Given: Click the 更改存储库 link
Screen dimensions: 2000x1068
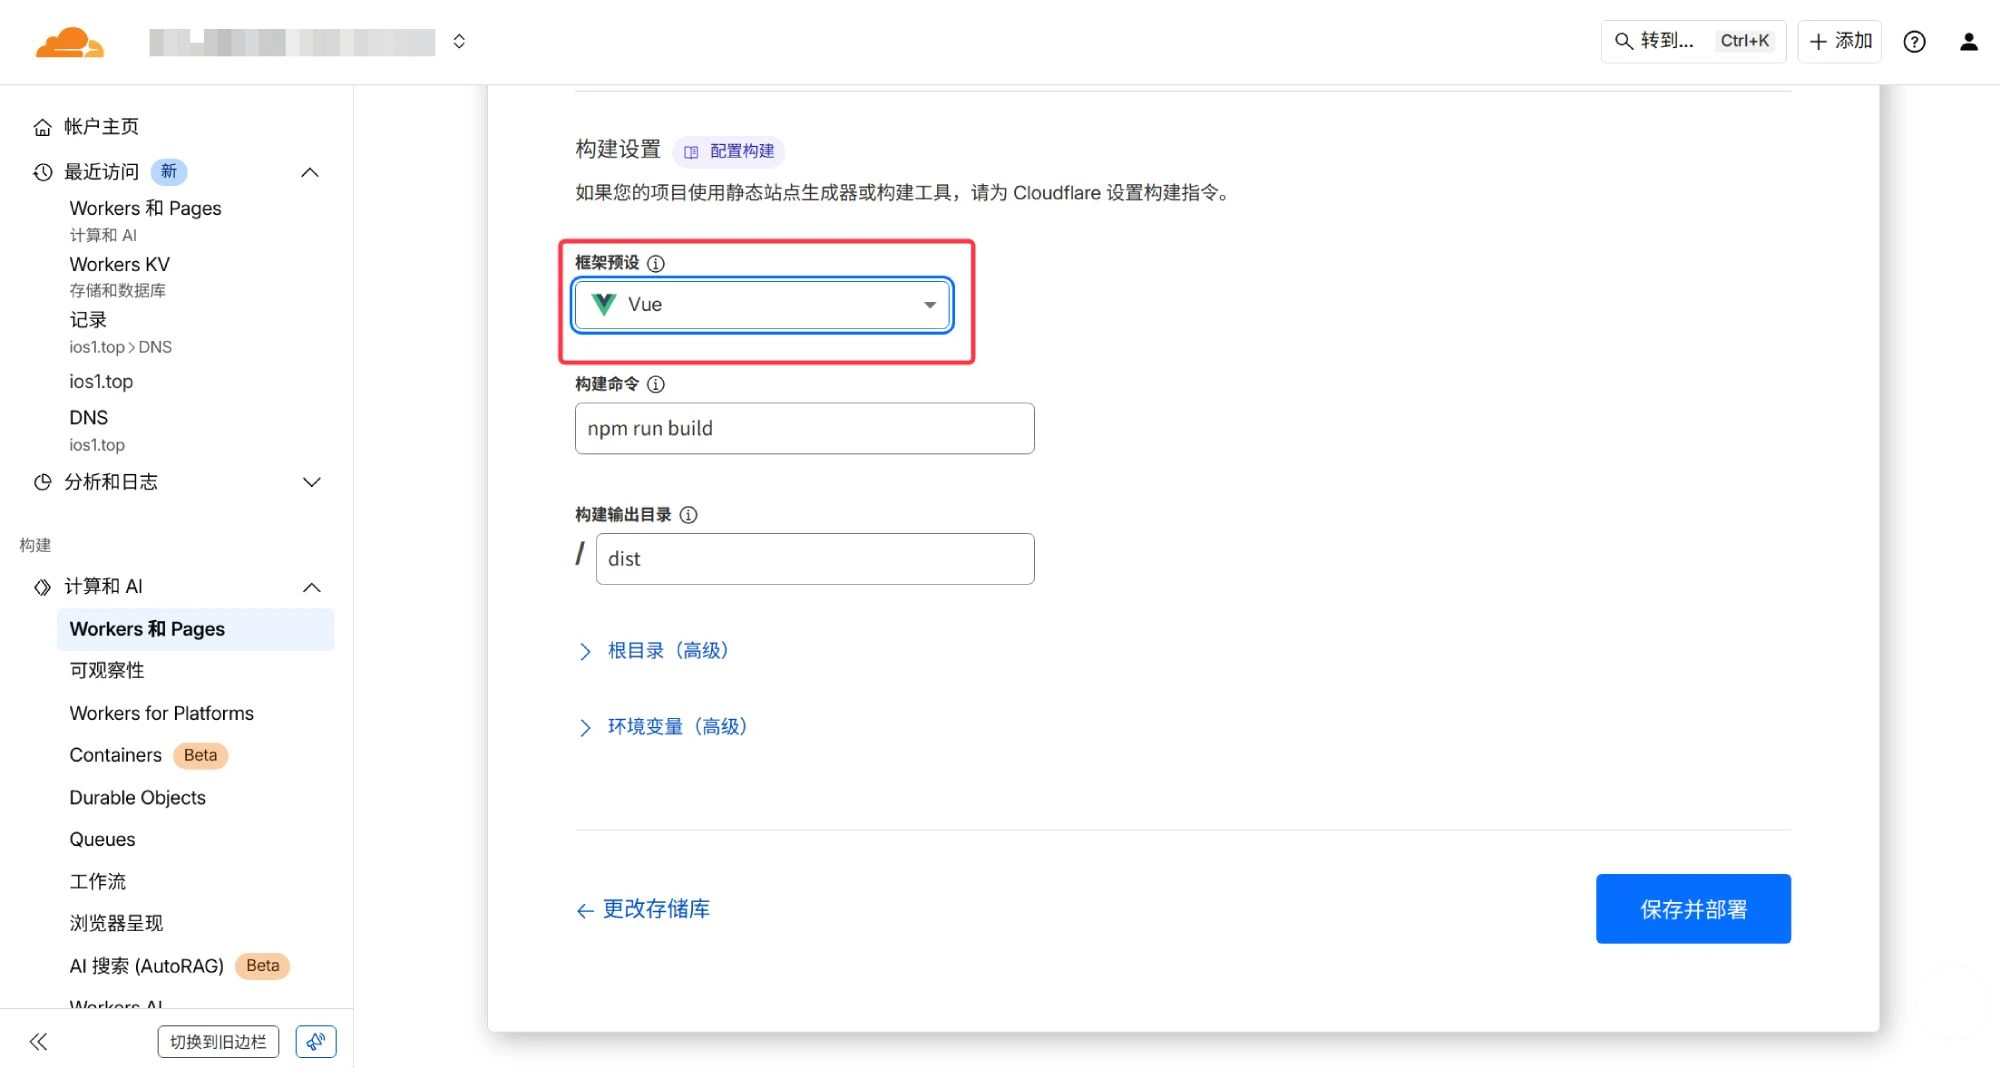Looking at the screenshot, I should [643, 909].
